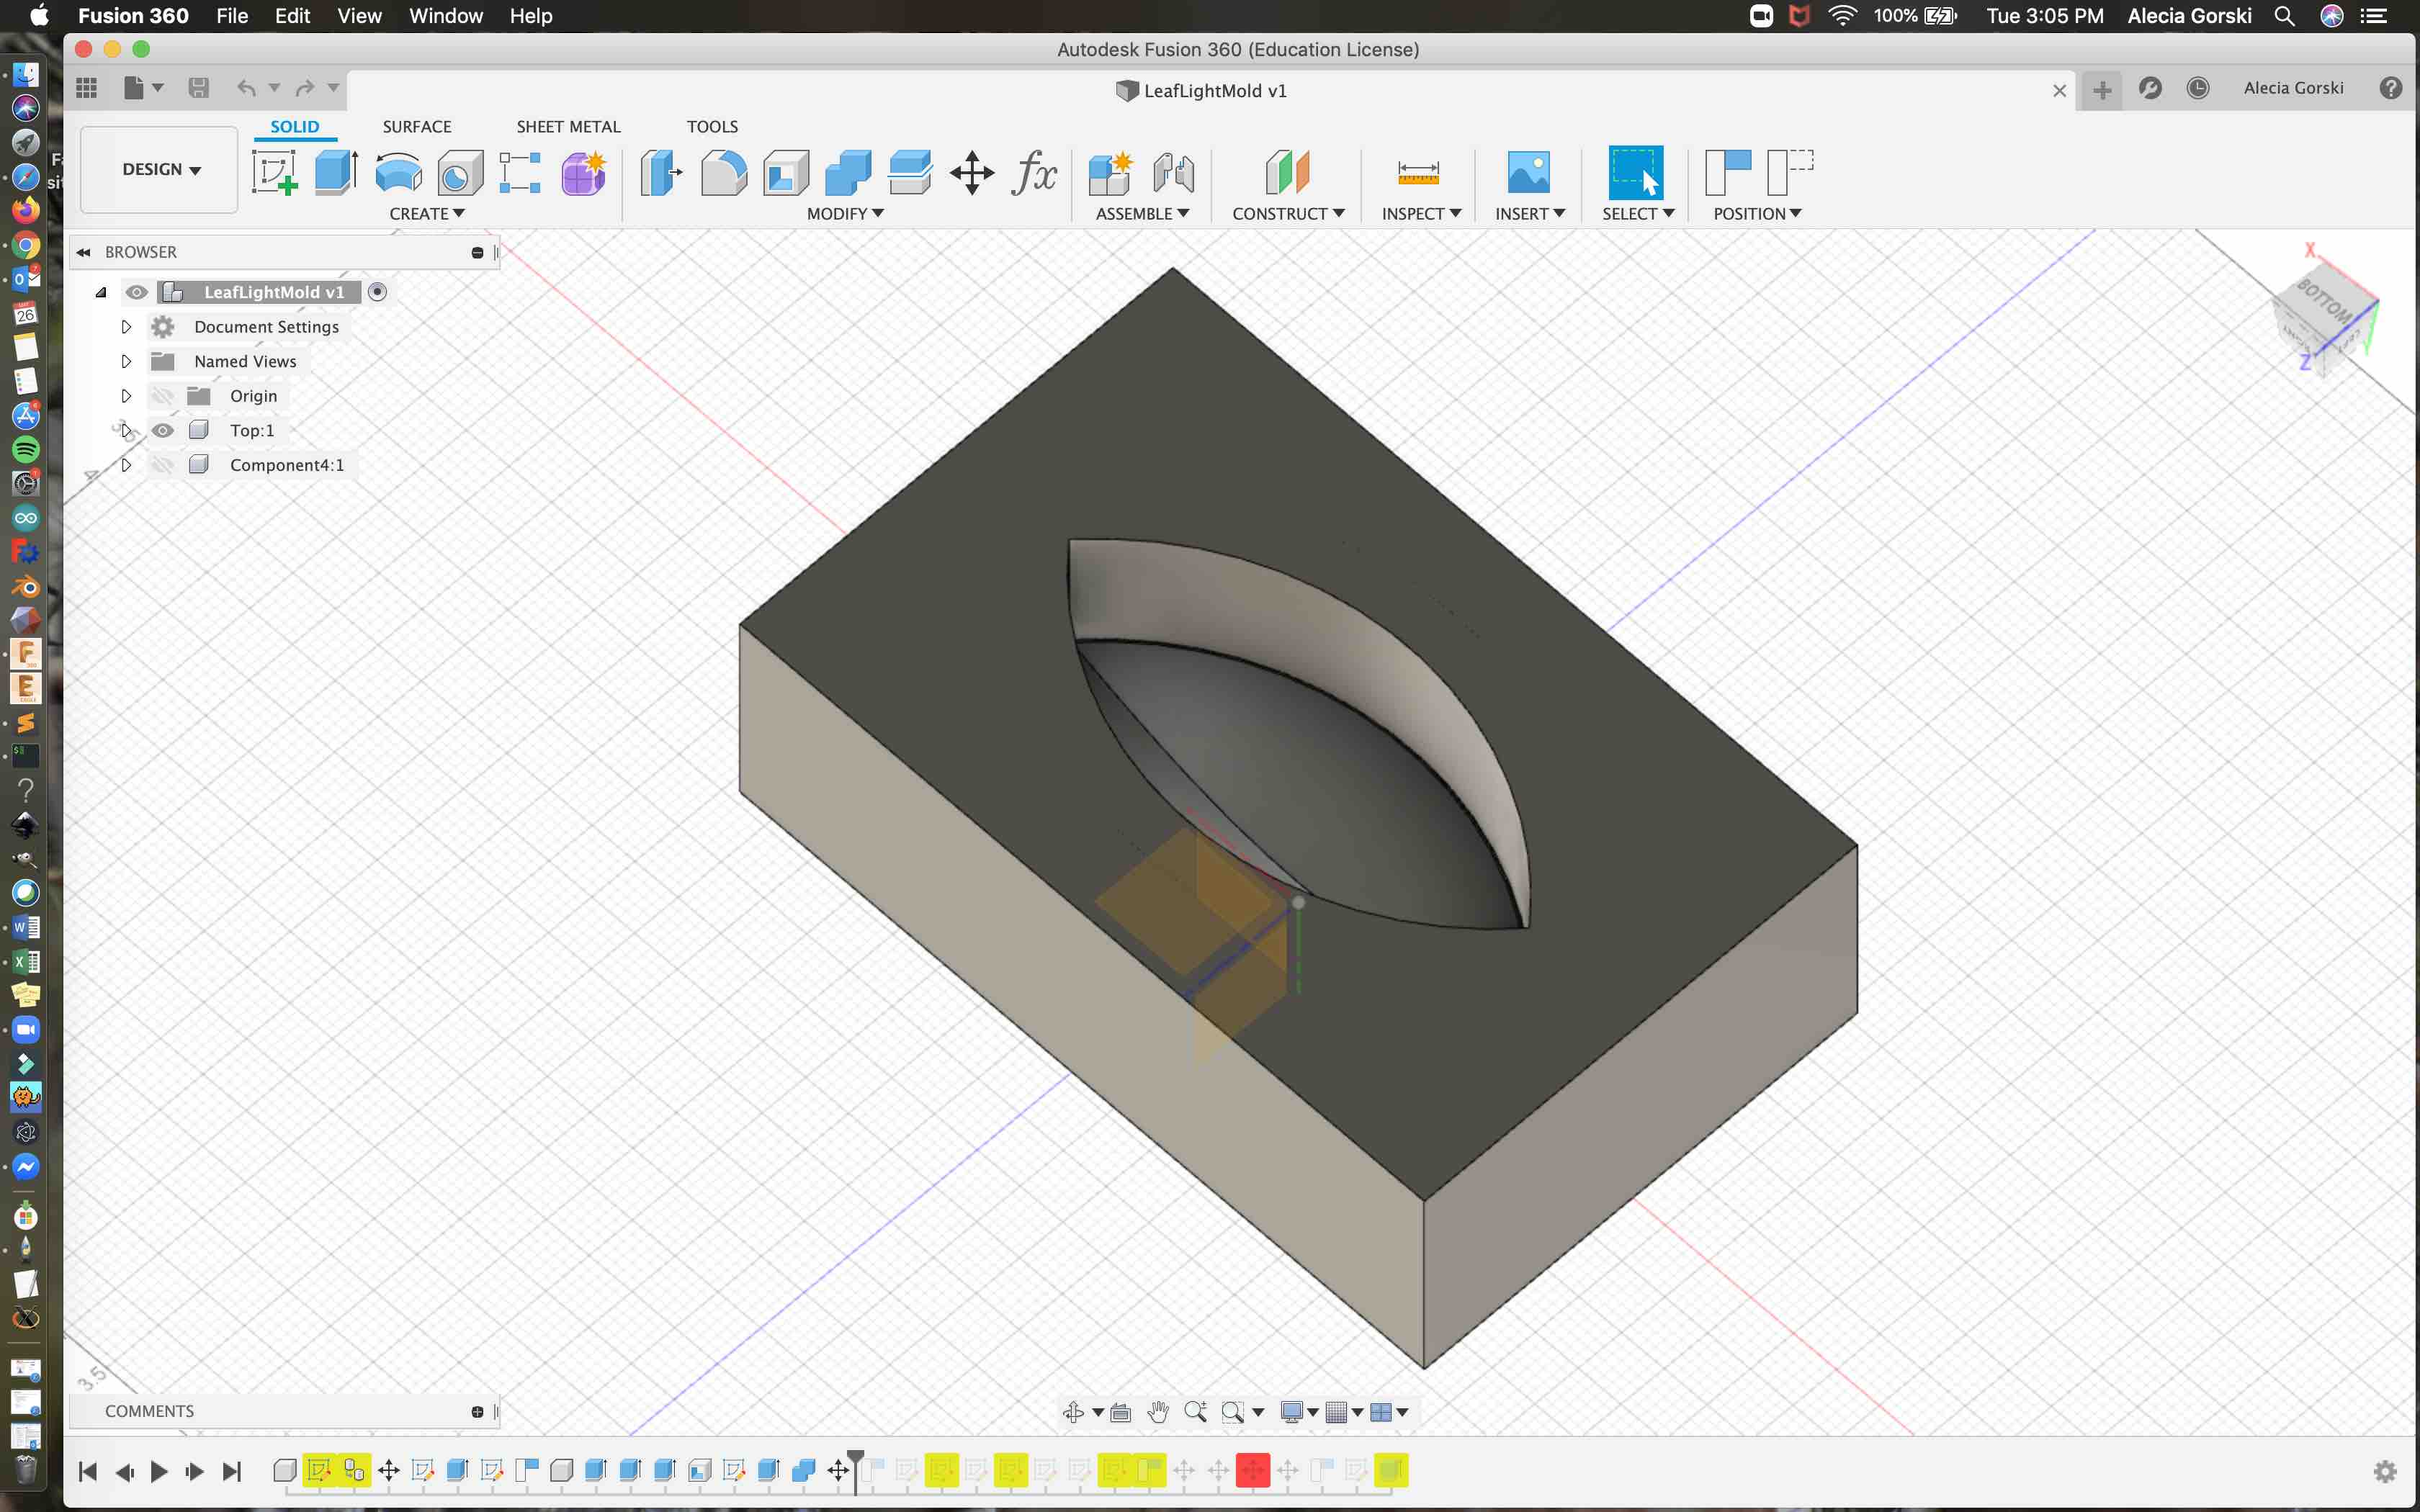Select the Offset Face tool

coord(910,172)
